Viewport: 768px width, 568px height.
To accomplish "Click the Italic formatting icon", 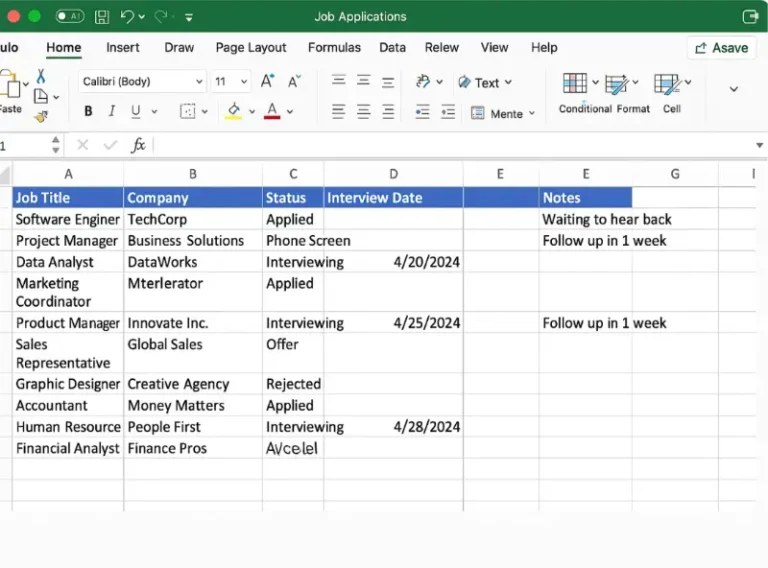I will [x=111, y=112].
